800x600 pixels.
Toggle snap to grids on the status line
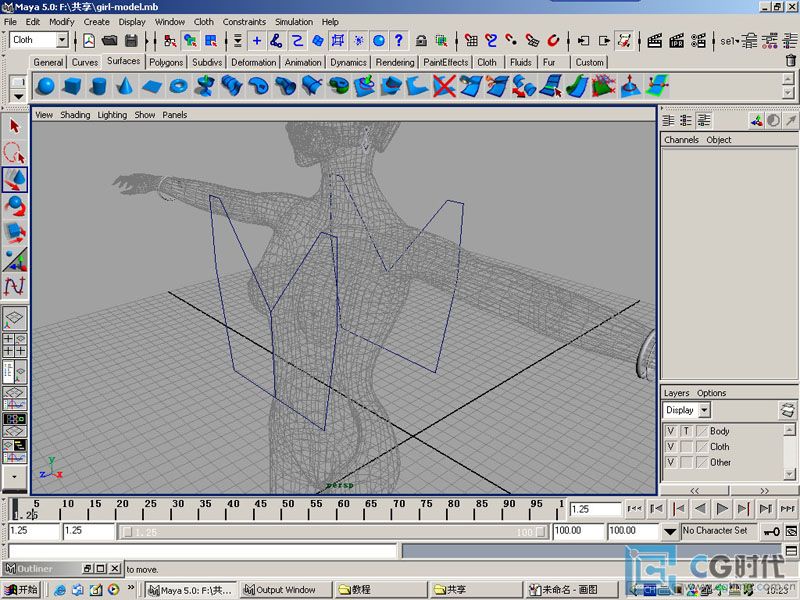coord(471,40)
